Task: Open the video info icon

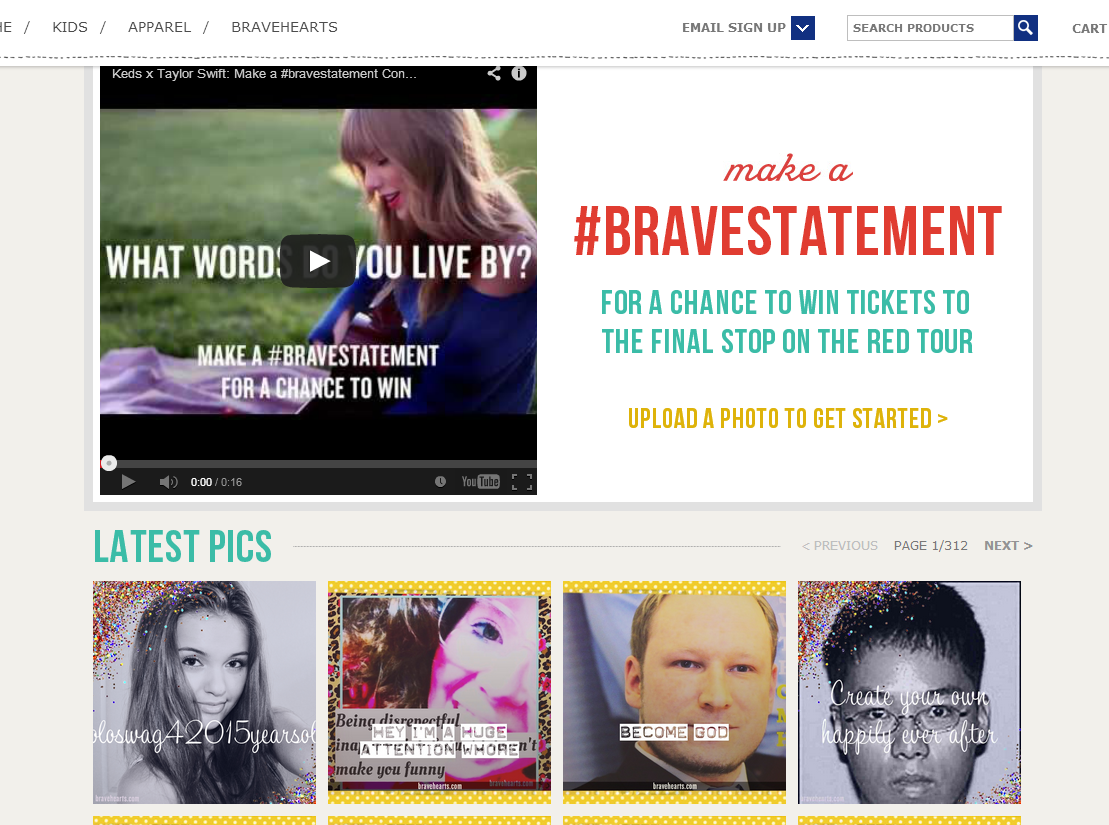Action: click(x=519, y=74)
